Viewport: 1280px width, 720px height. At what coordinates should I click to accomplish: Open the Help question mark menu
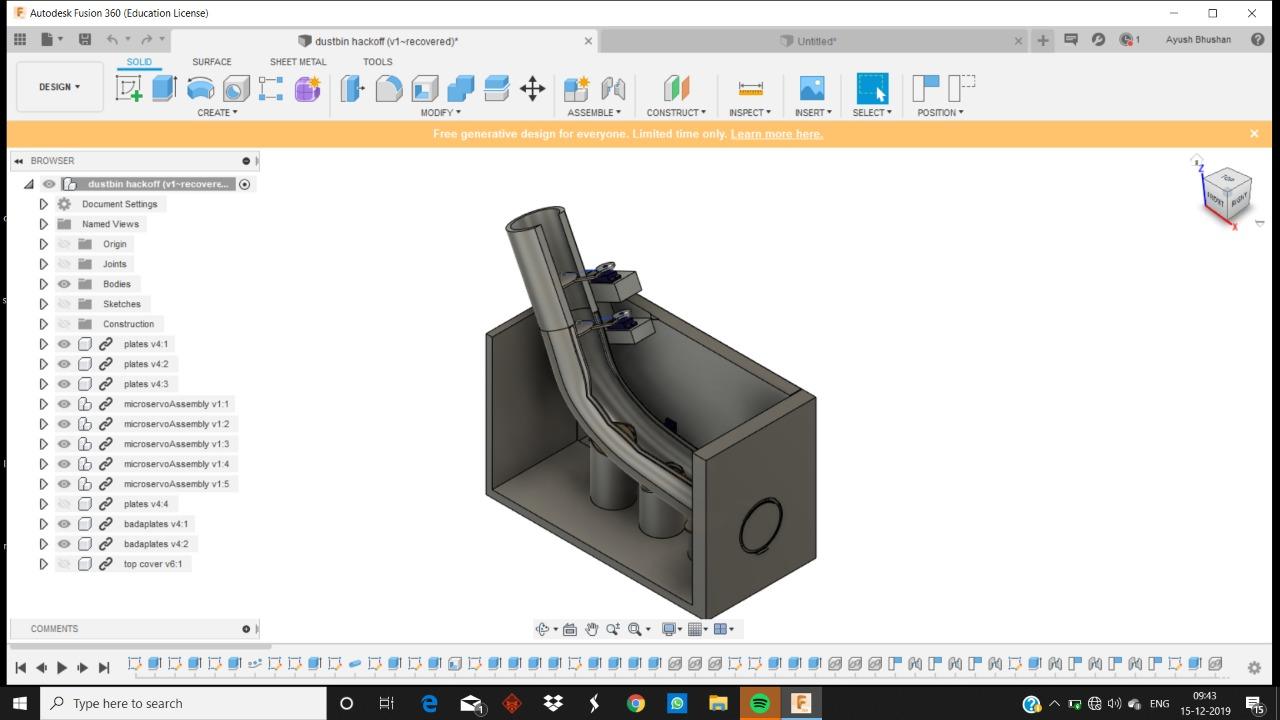pos(1257,40)
